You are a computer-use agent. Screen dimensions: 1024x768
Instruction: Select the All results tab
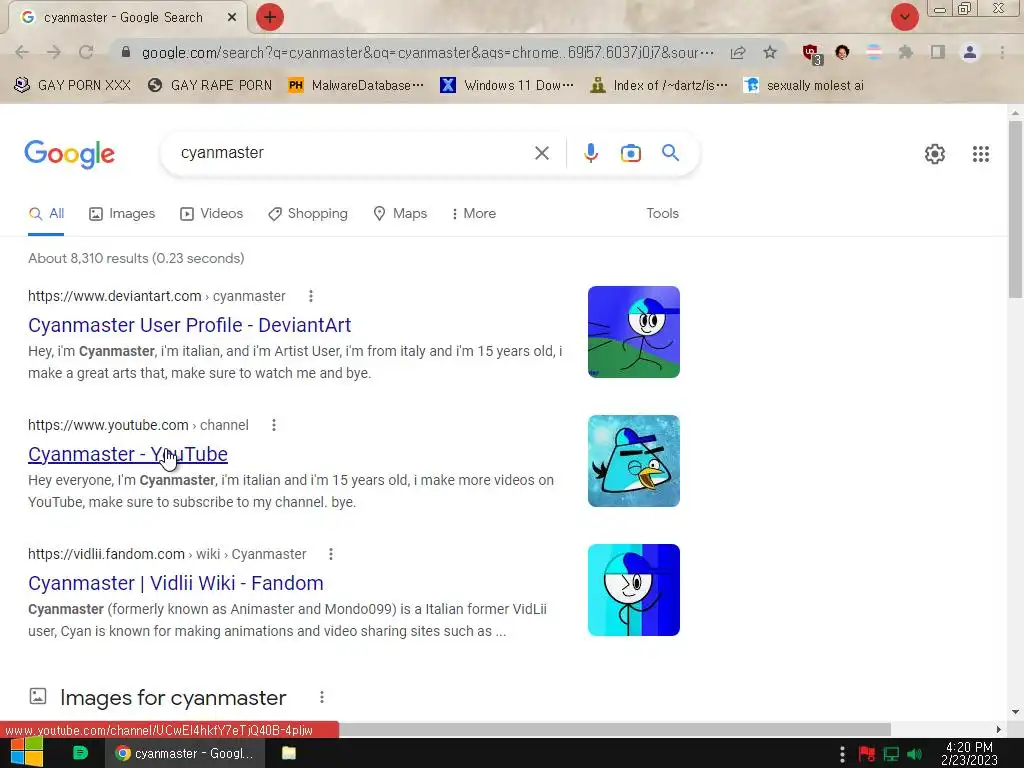(46, 214)
